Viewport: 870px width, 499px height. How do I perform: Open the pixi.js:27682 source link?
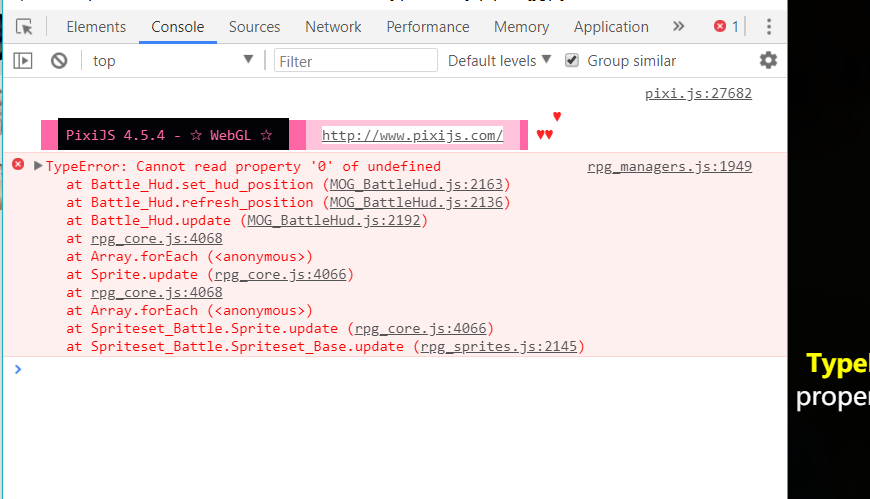698,93
